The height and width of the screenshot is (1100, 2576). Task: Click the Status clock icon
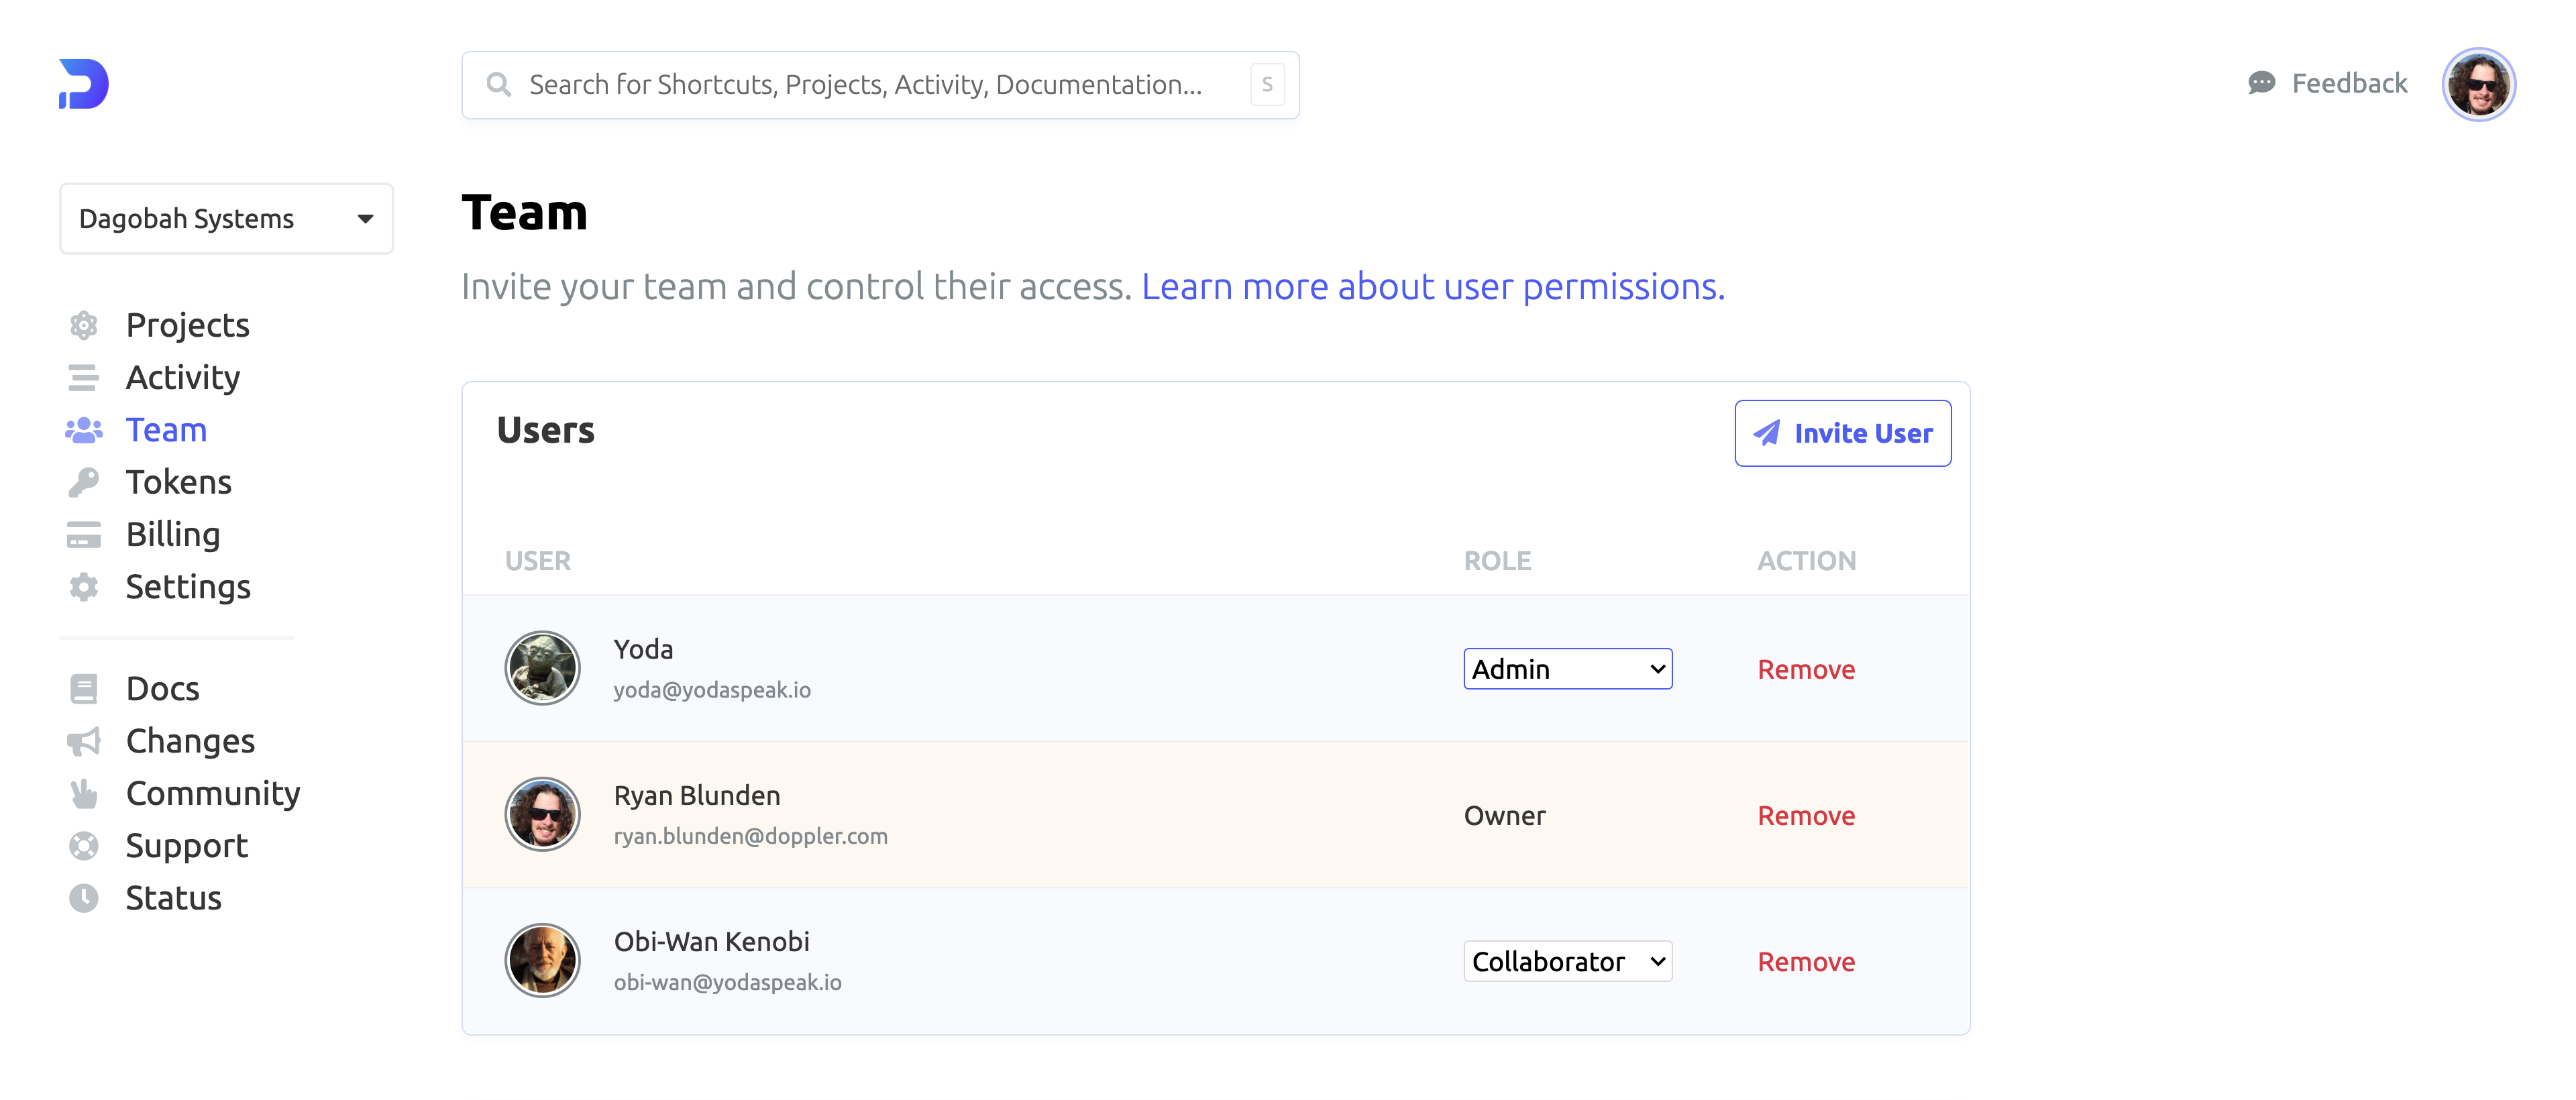click(x=84, y=898)
